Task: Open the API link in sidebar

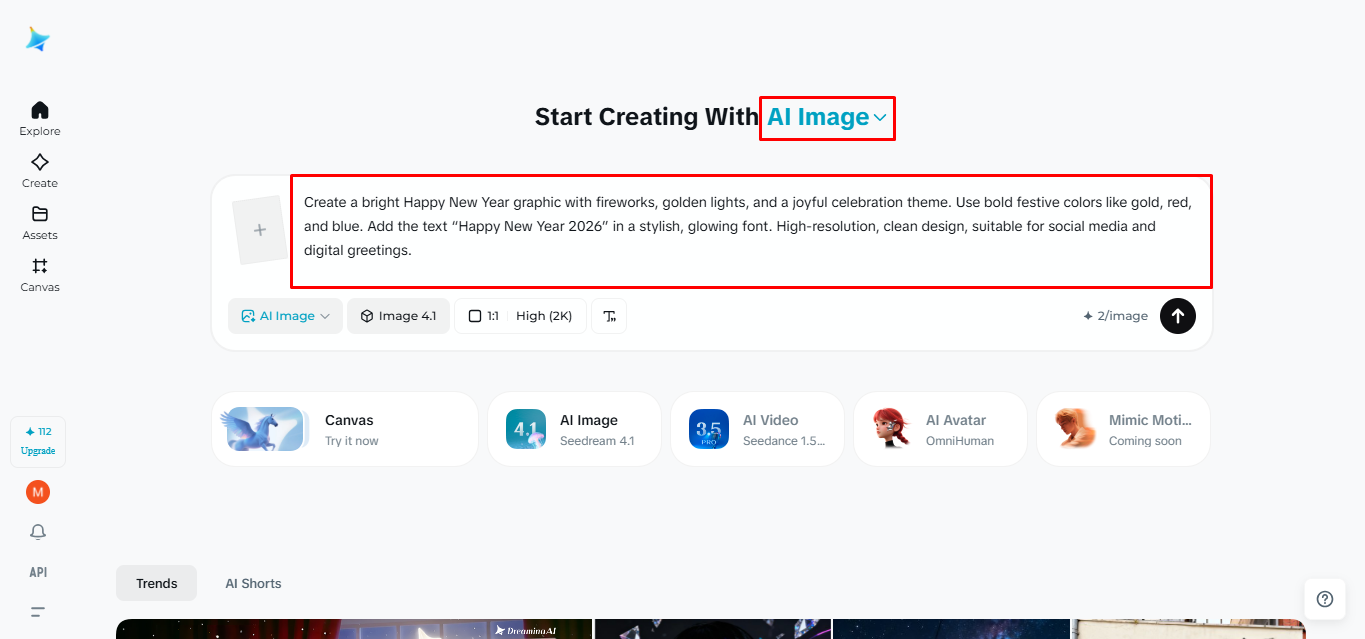Action: point(38,572)
